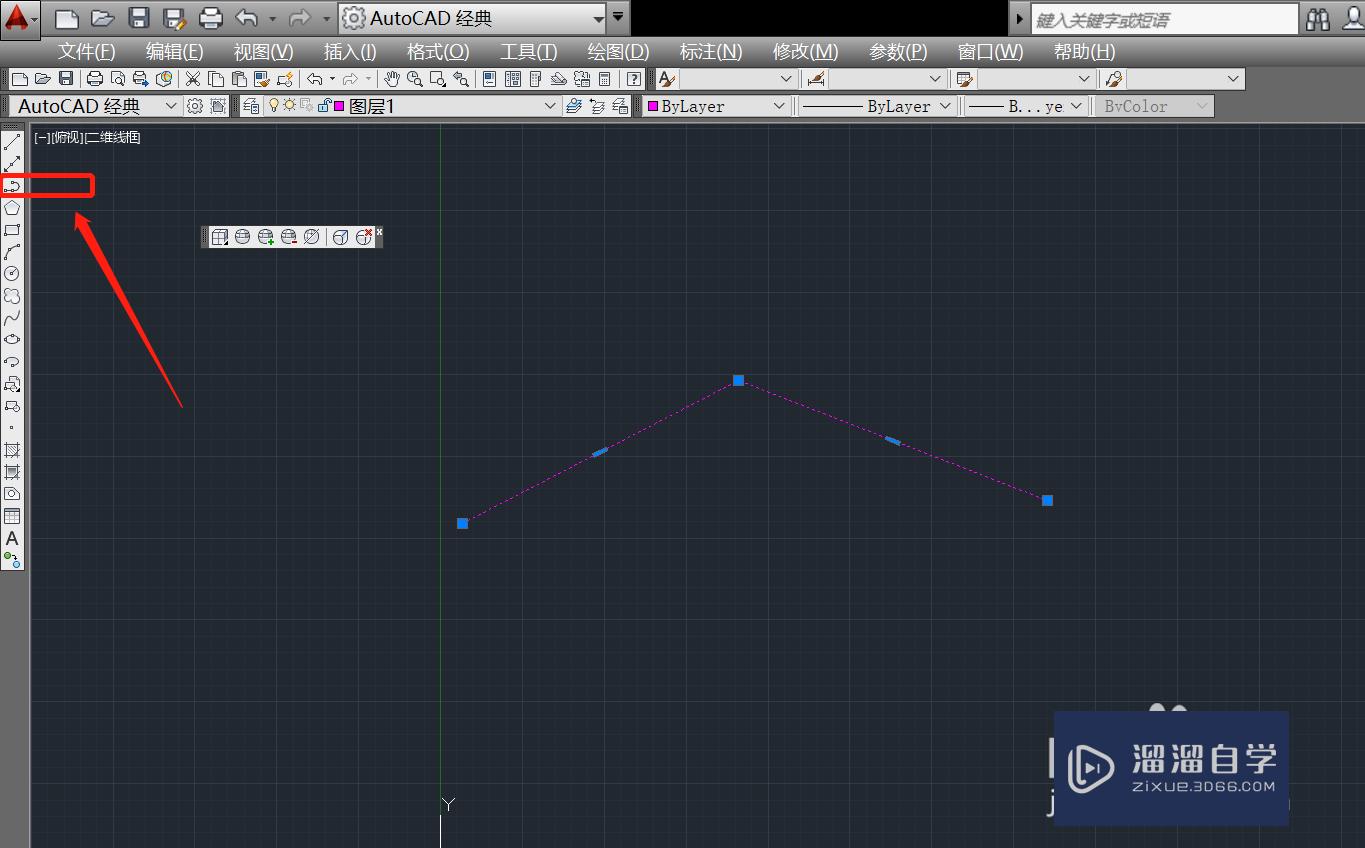Select the Polyline tool
This screenshot has width=1365, height=848.
(x=12, y=187)
